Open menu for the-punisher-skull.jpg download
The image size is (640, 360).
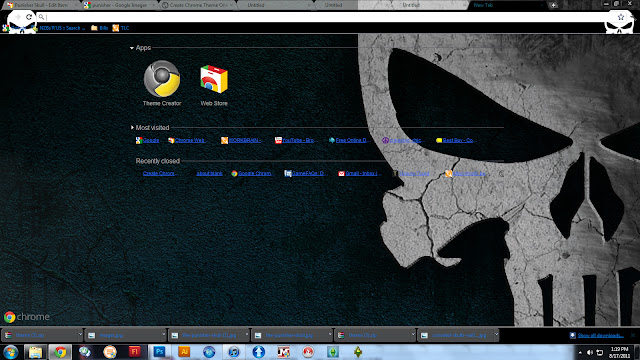click(330, 335)
